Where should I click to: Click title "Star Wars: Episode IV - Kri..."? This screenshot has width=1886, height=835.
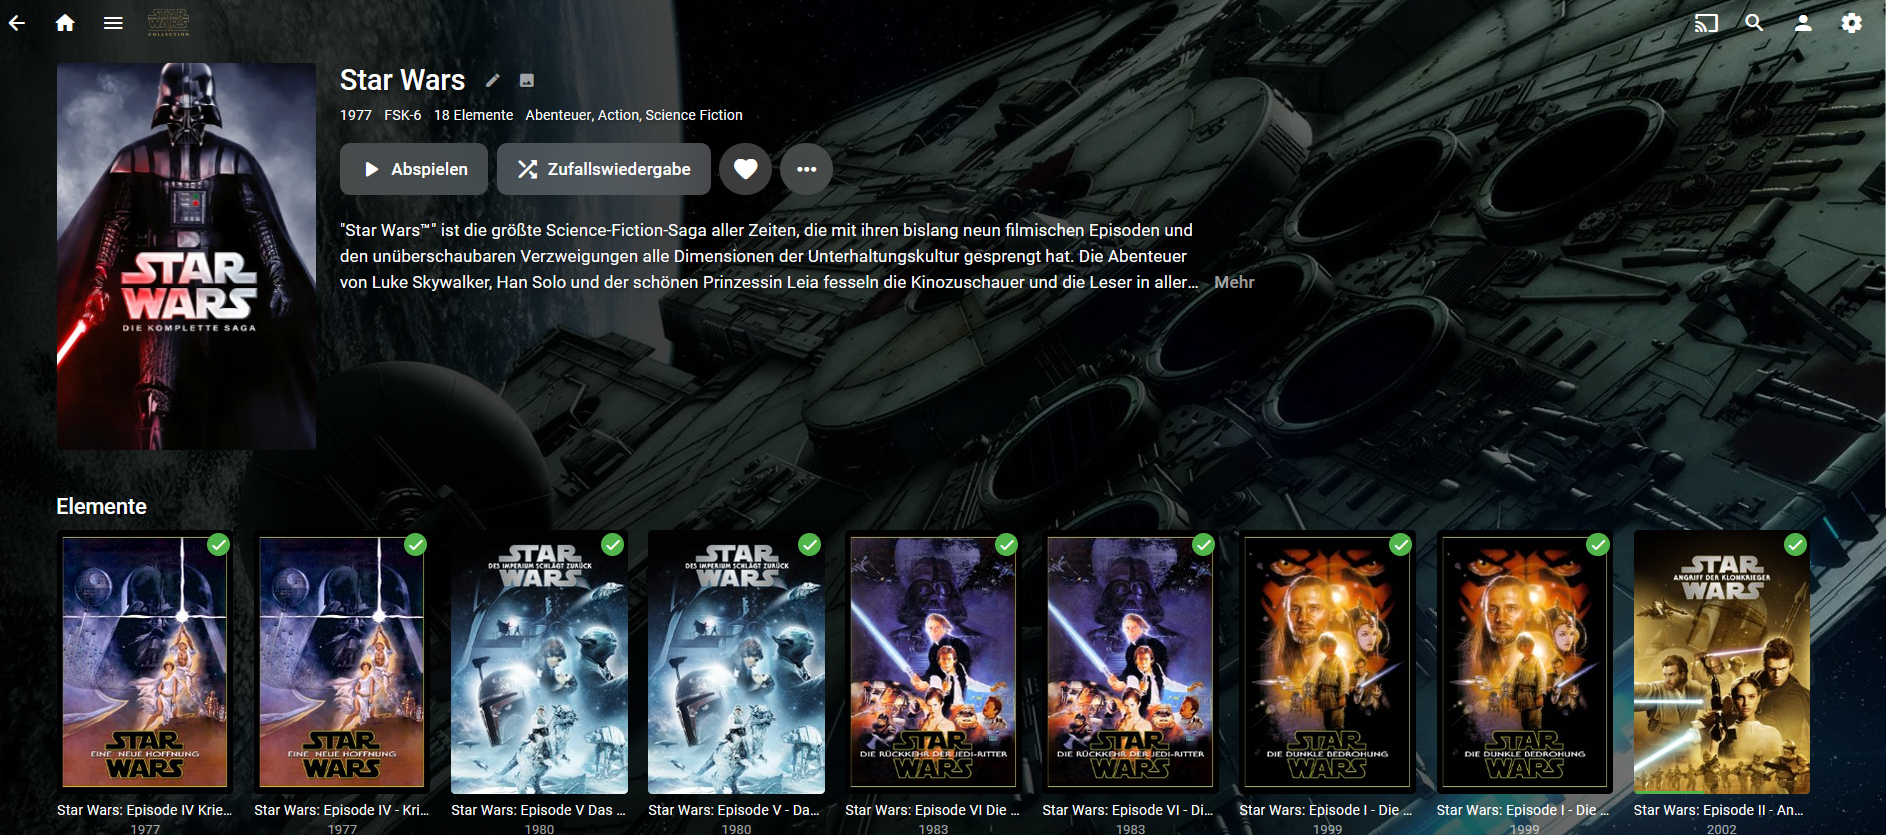[342, 810]
